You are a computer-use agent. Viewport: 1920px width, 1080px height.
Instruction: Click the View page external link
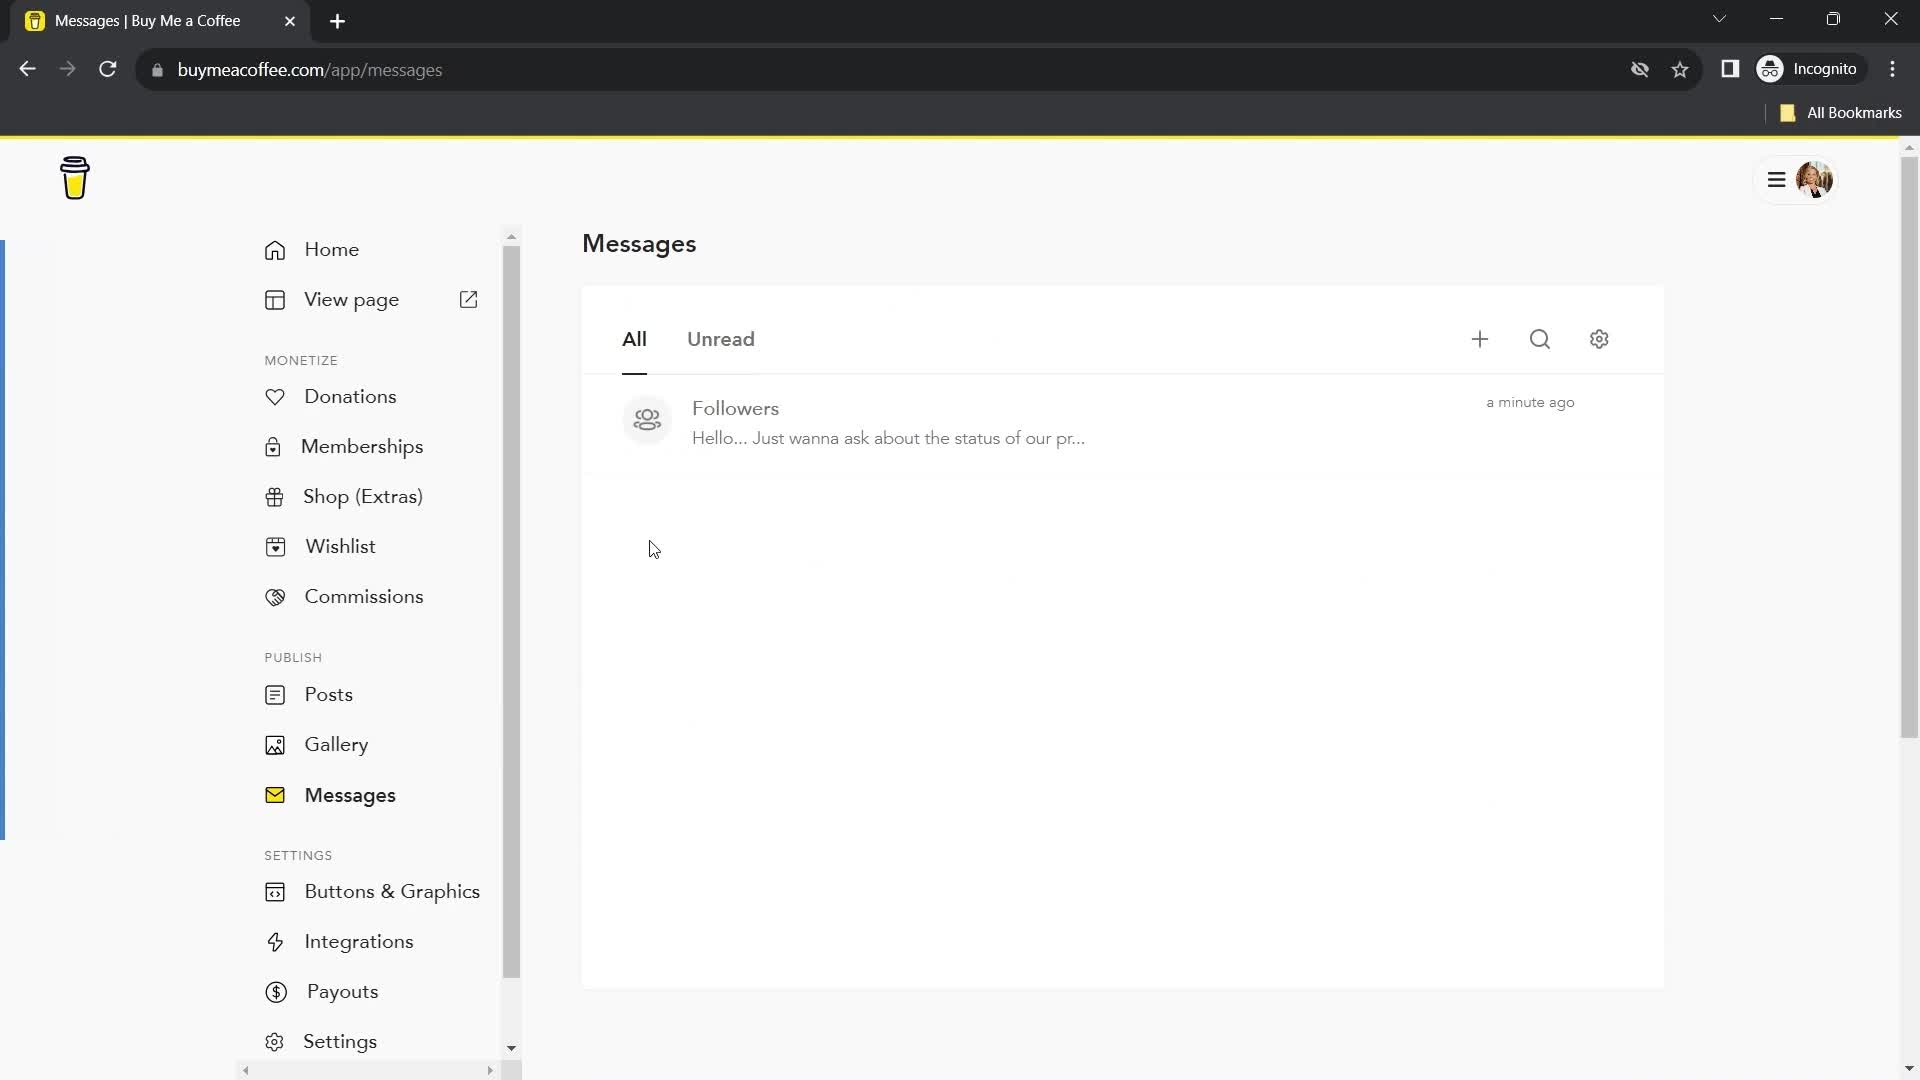point(471,299)
